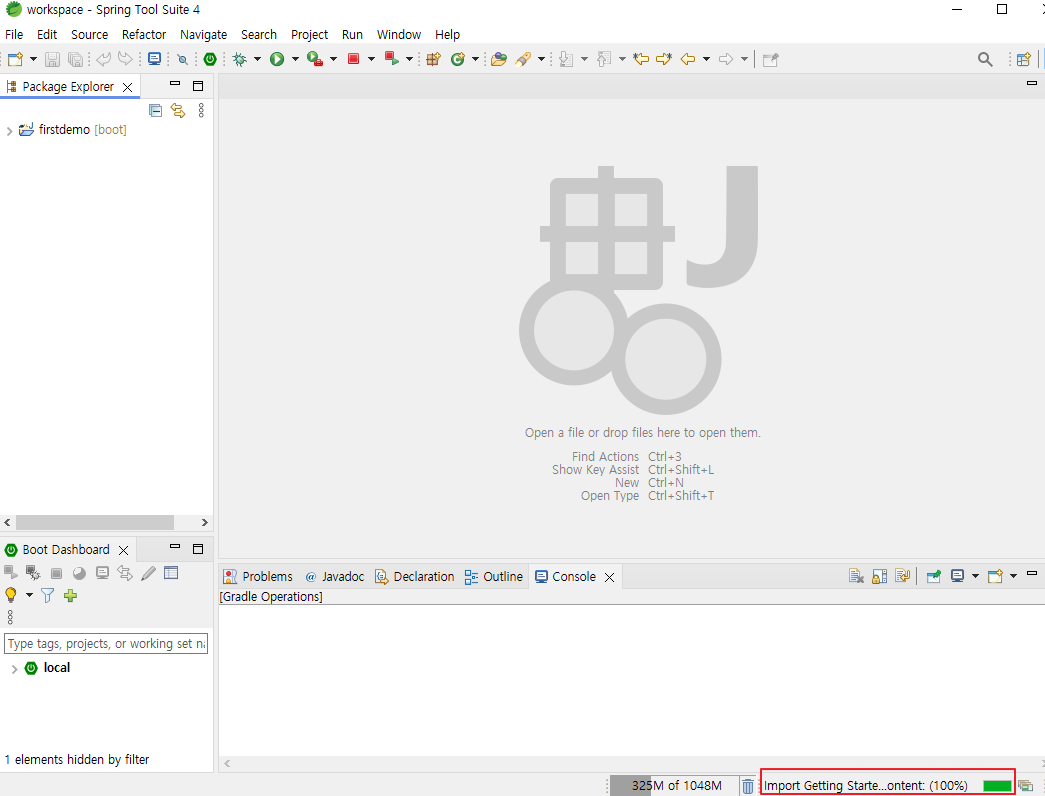
Task: Click the Next Annotation icon
Action: 566,59
